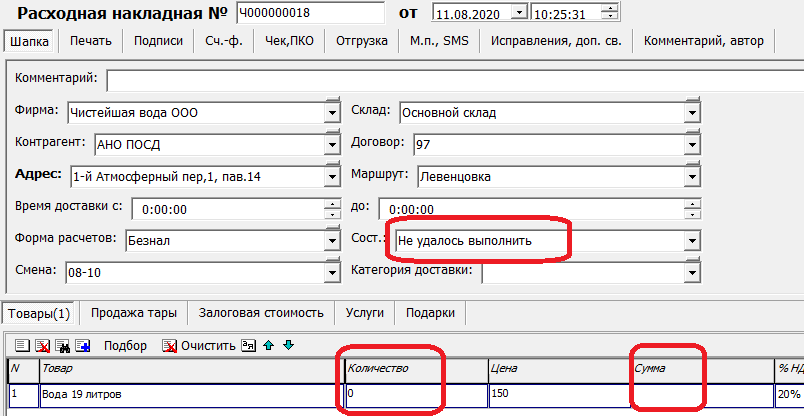
Task: Expand the Маршрут dropdown list
Action: click(x=691, y=177)
